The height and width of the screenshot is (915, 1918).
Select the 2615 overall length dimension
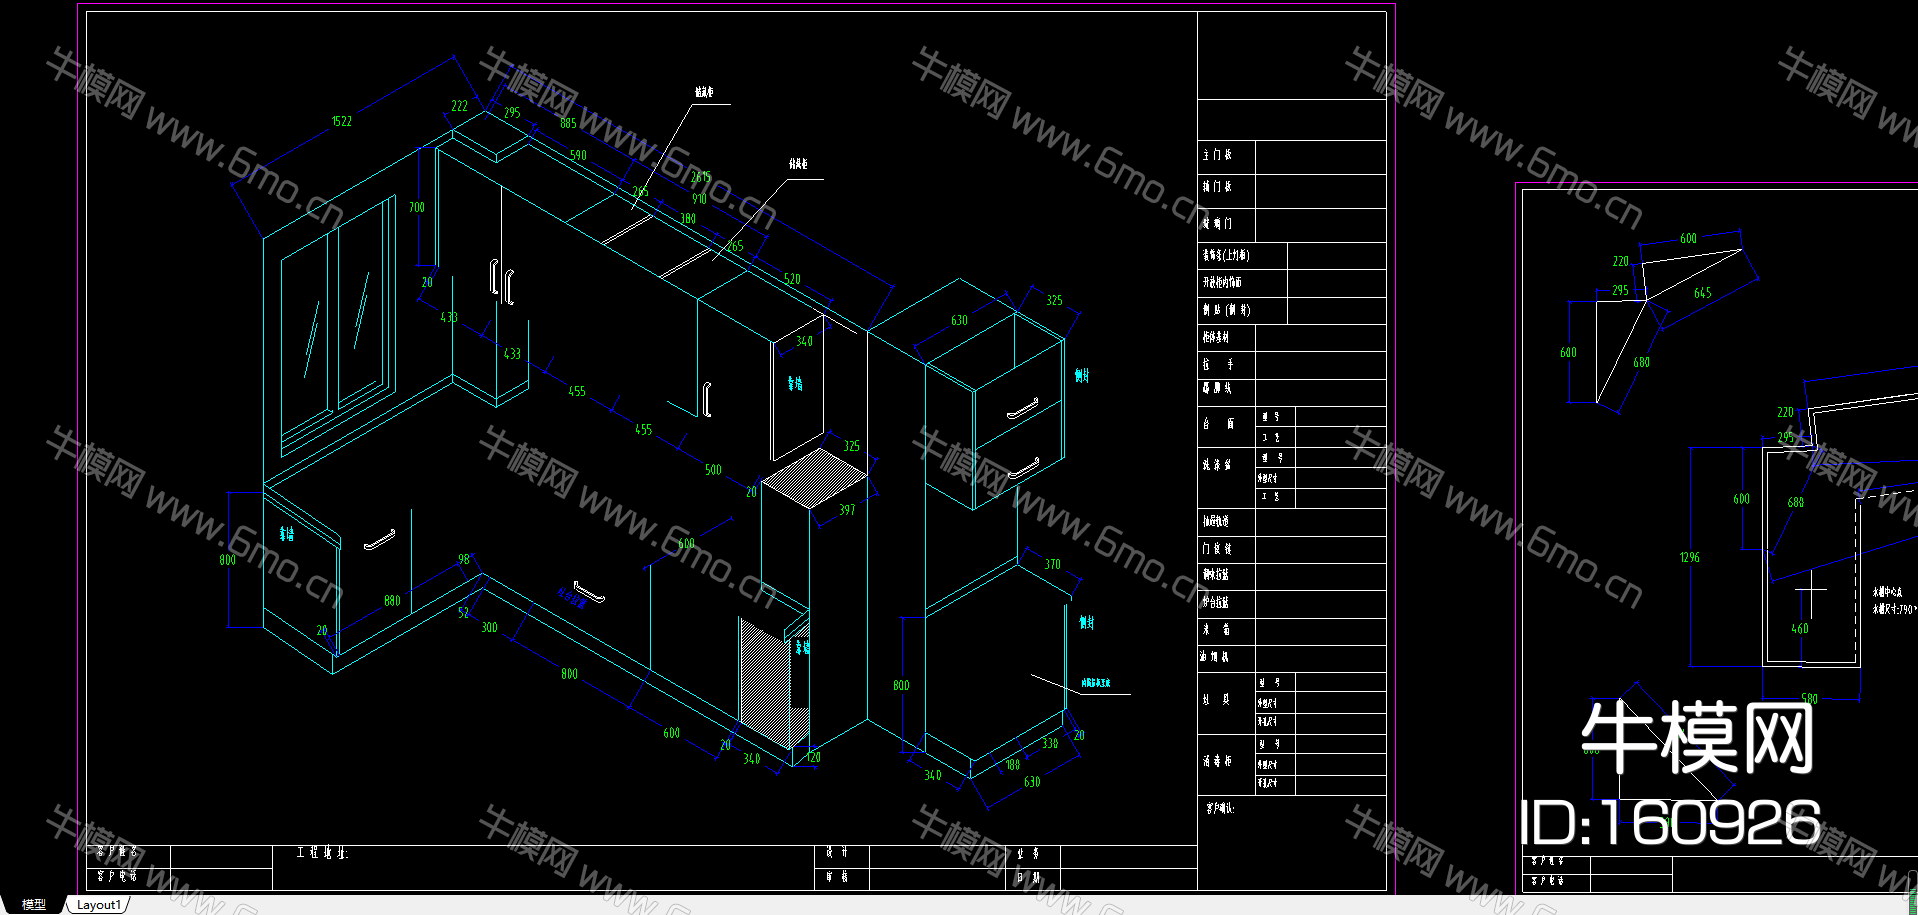coord(701,177)
